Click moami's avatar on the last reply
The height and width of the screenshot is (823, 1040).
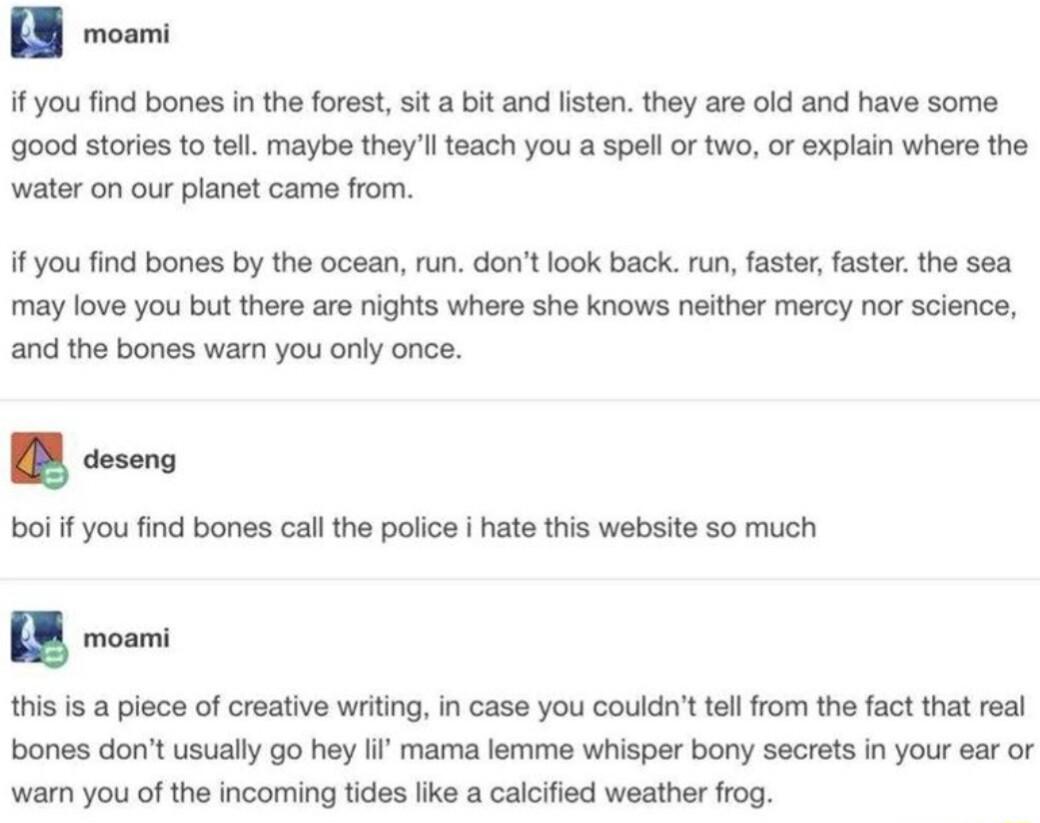pyautogui.click(x=36, y=637)
